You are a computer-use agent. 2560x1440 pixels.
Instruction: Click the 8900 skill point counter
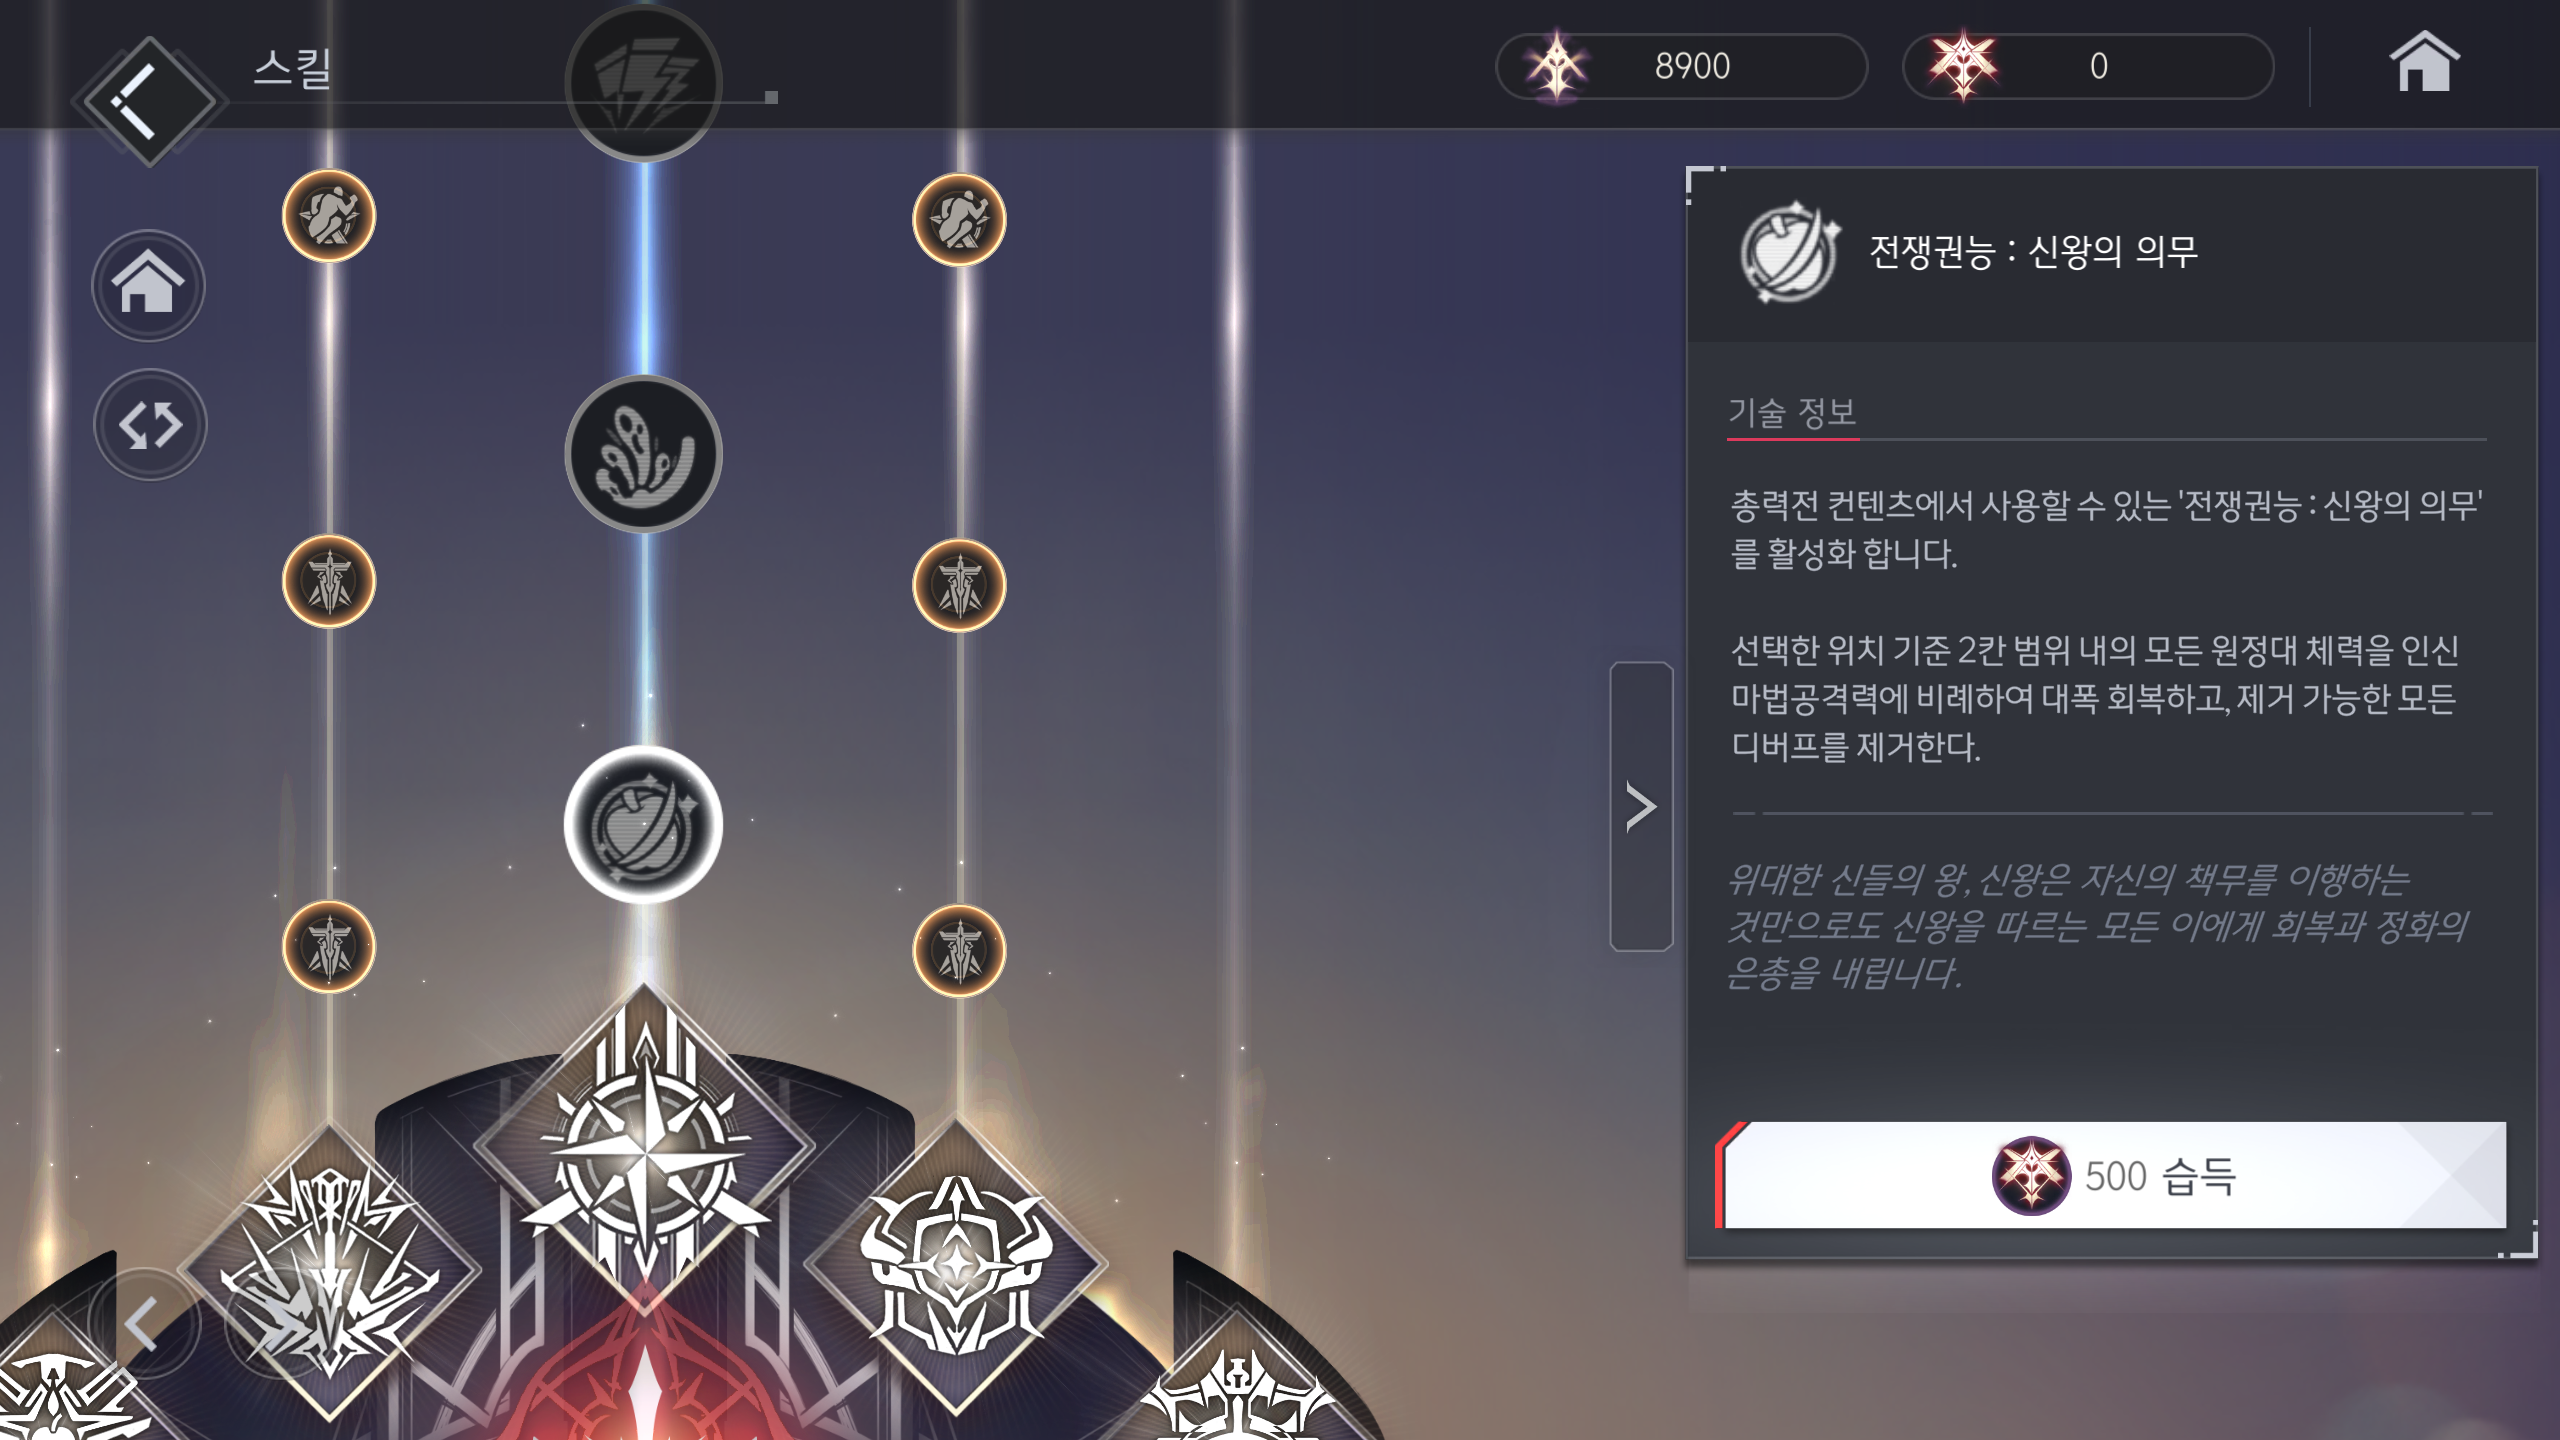click(x=1682, y=66)
